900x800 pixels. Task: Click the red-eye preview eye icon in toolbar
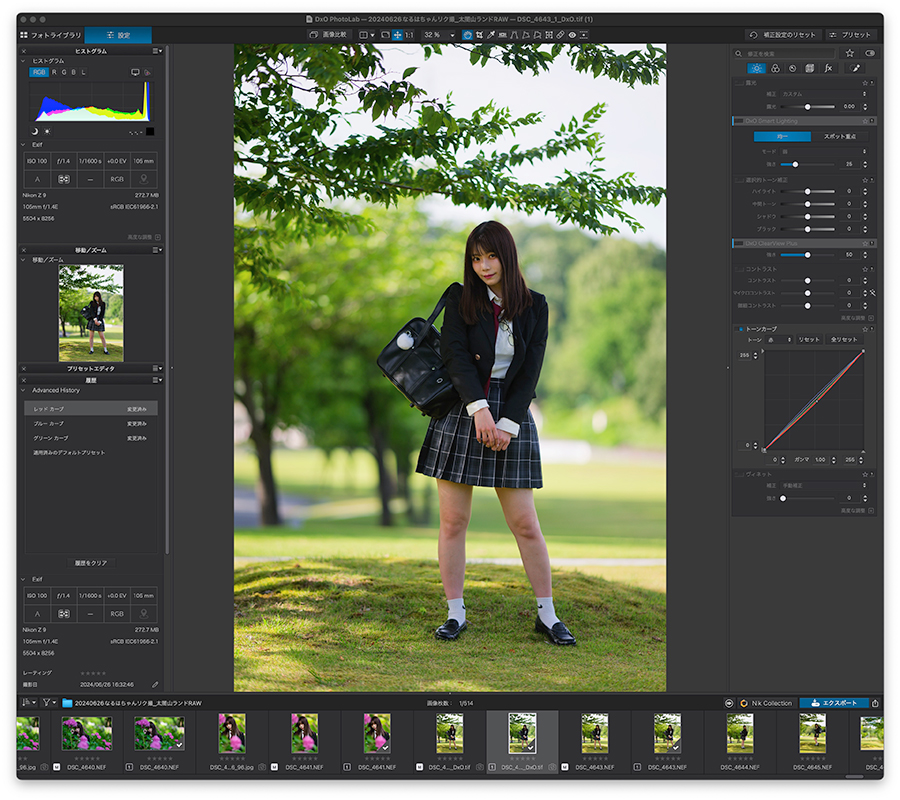tap(572, 35)
